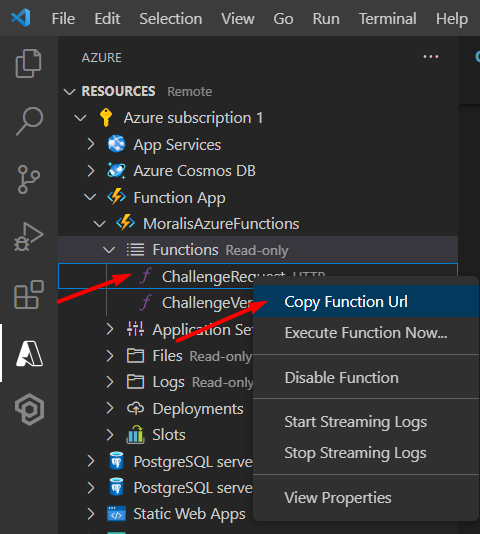The height and width of the screenshot is (534, 480).
Task: Select the Azure icon in activity bar
Action: 29,354
